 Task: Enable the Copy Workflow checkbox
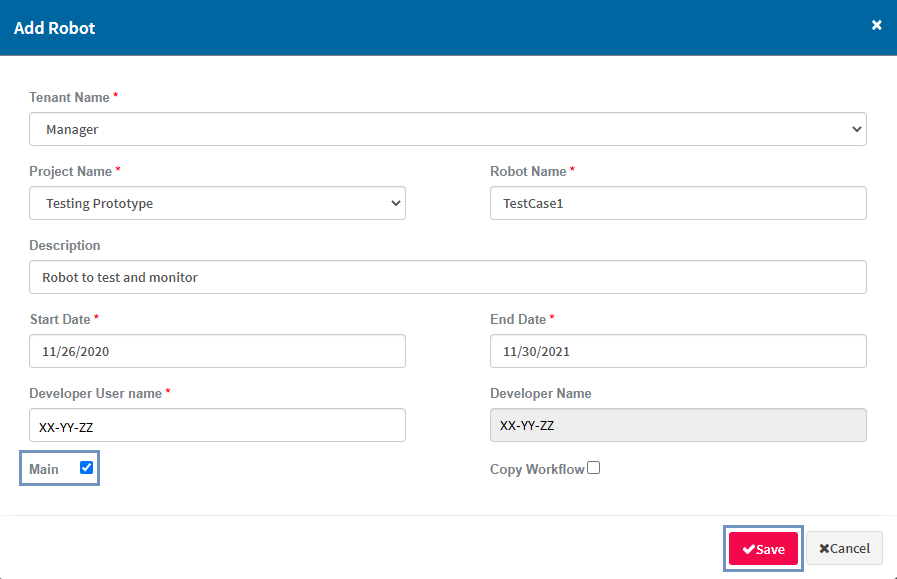click(x=594, y=468)
